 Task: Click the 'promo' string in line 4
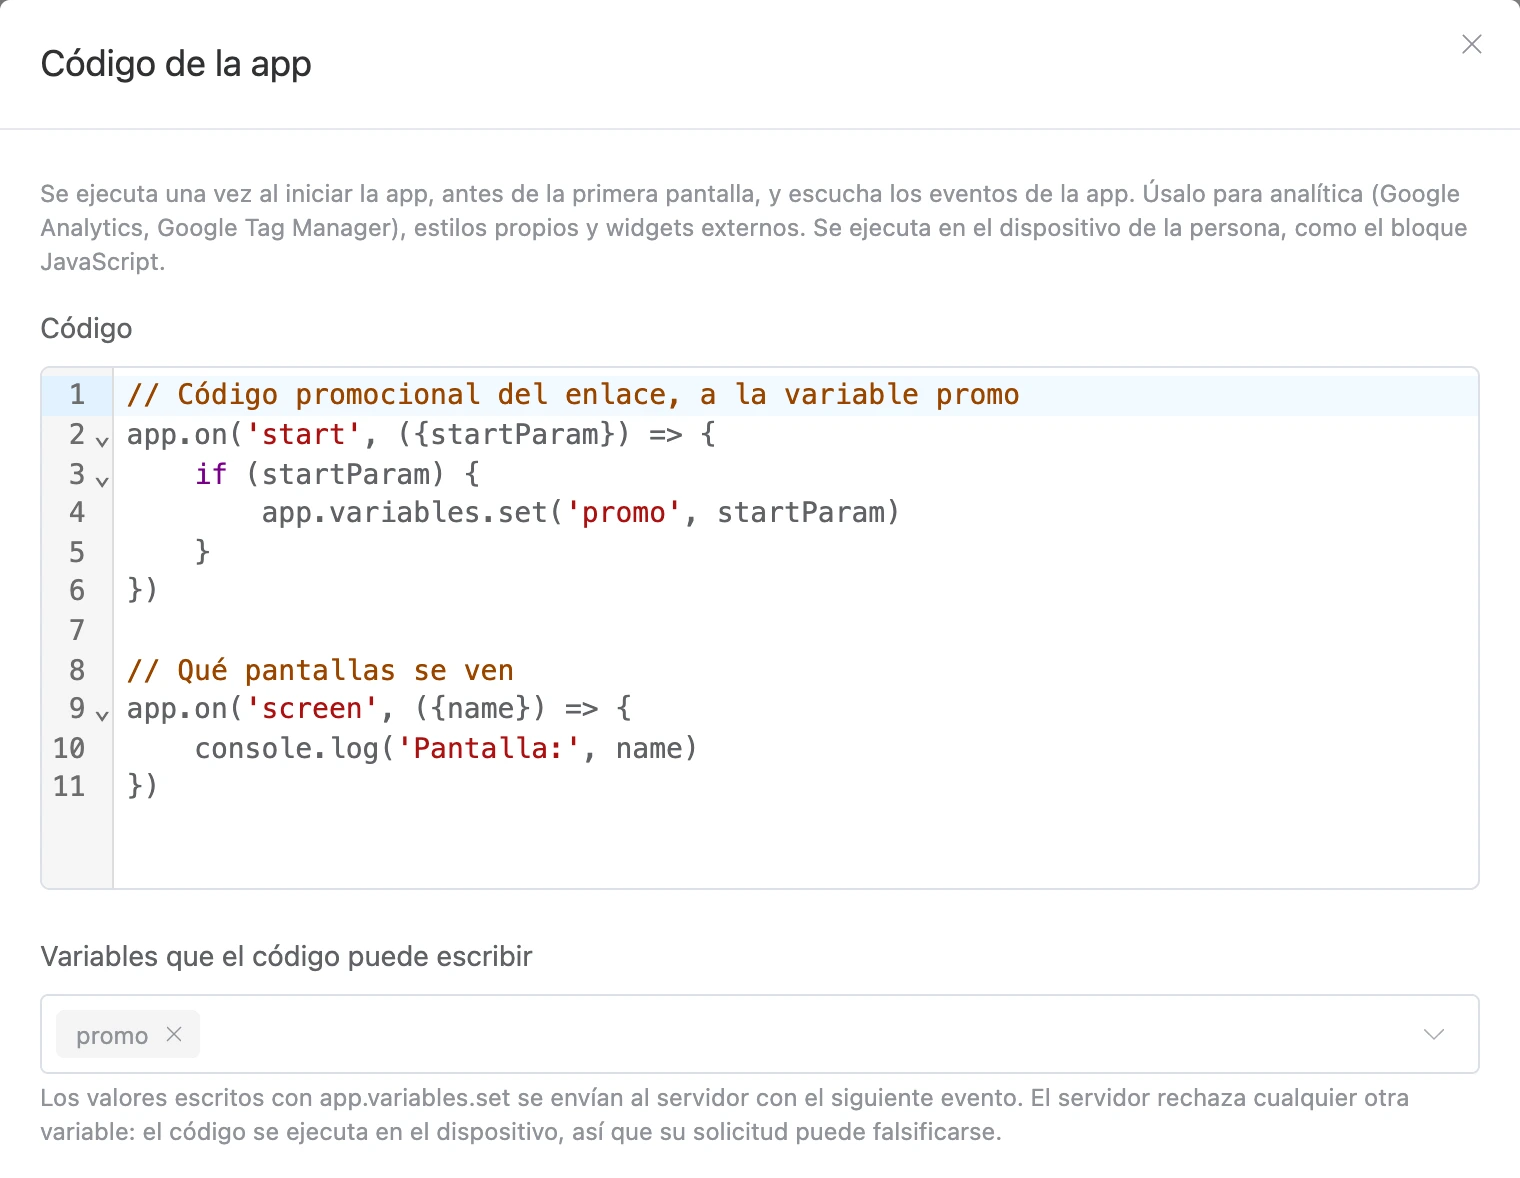coord(624,512)
